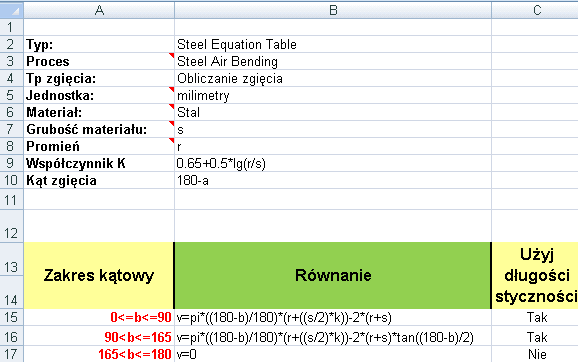Click the red comment indicator on Proces cell
The height and width of the screenshot is (362, 578).
pos(171,55)
